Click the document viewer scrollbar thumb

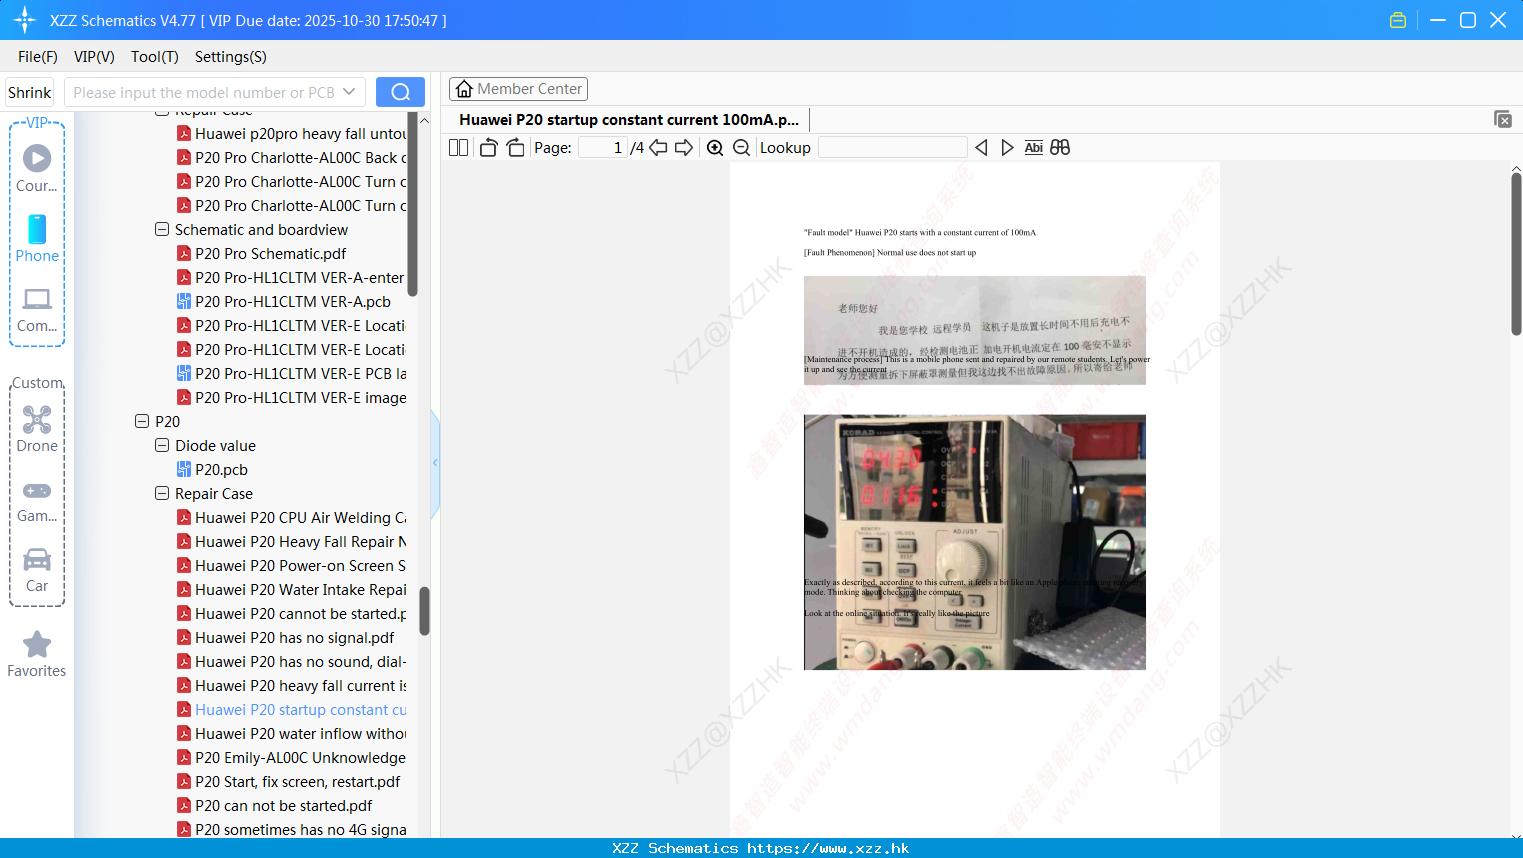click(x=1516, y=254)
